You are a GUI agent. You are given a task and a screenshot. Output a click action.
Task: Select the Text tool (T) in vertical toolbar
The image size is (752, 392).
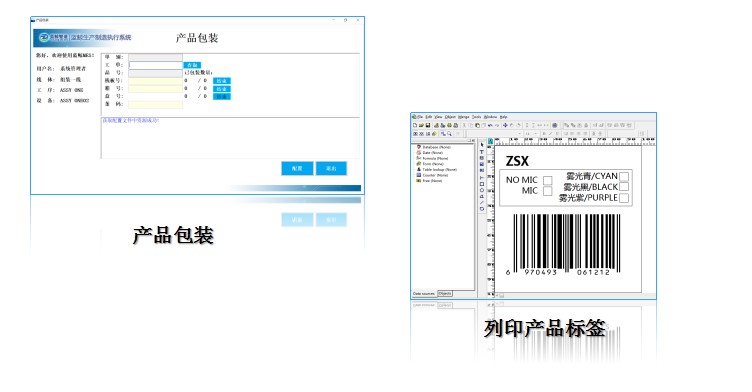click(482, 152)
